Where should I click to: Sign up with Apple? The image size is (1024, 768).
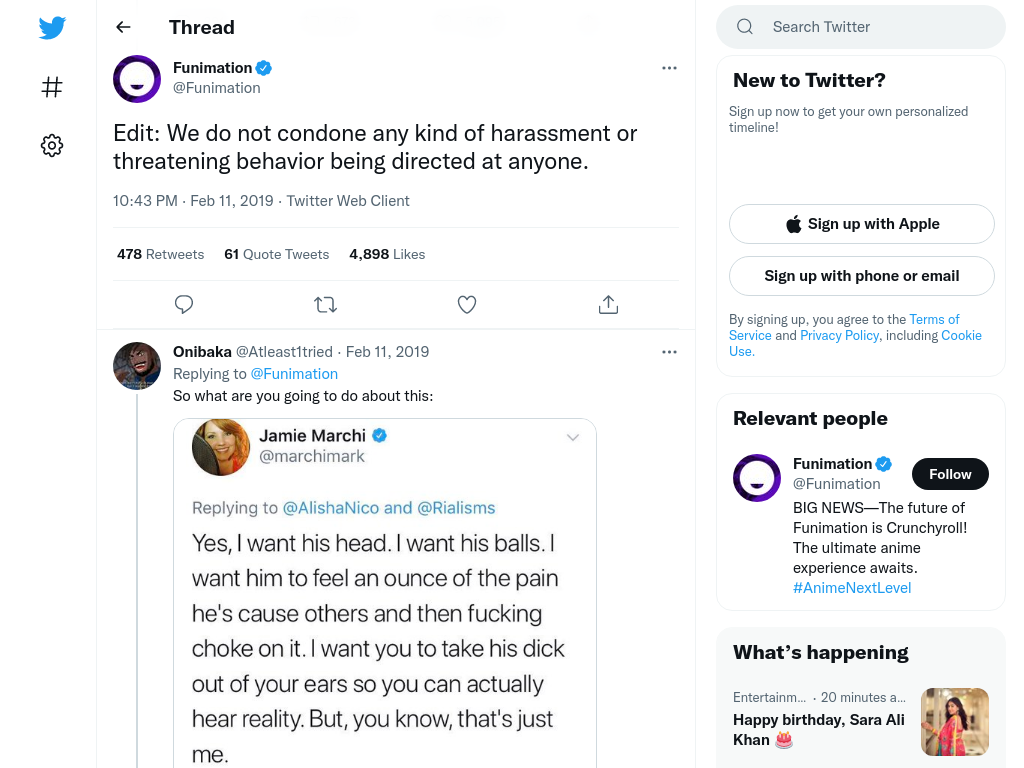point(861,224)
